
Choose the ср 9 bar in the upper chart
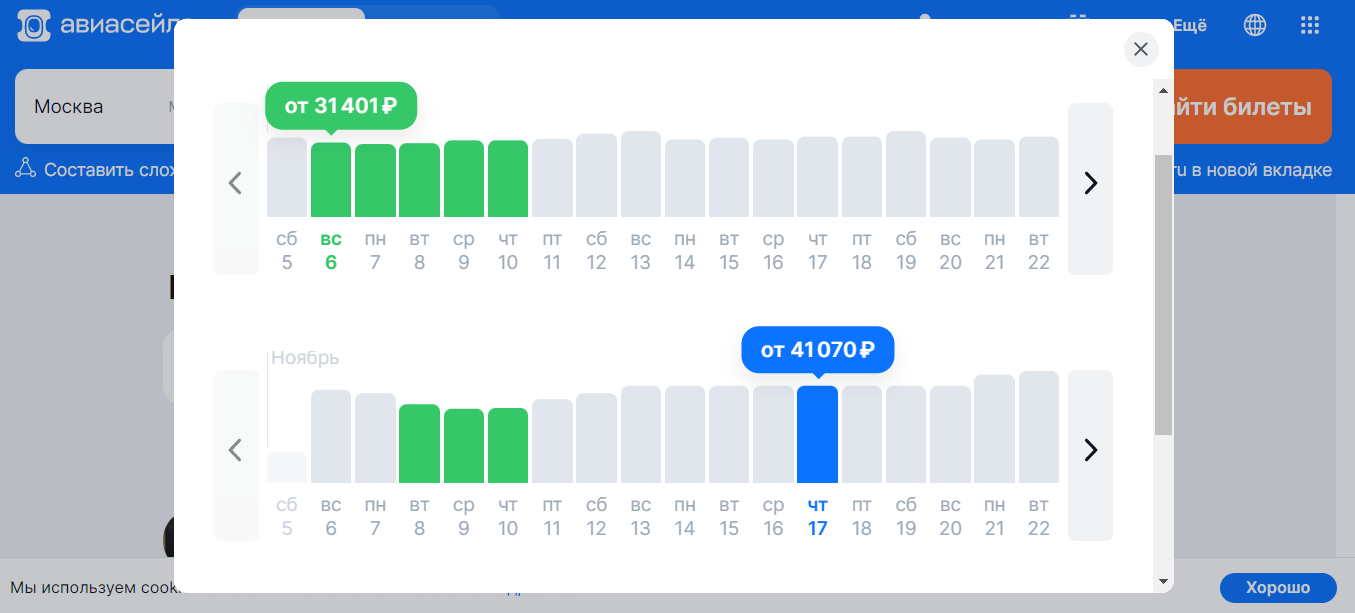click(x=464, y=179)
